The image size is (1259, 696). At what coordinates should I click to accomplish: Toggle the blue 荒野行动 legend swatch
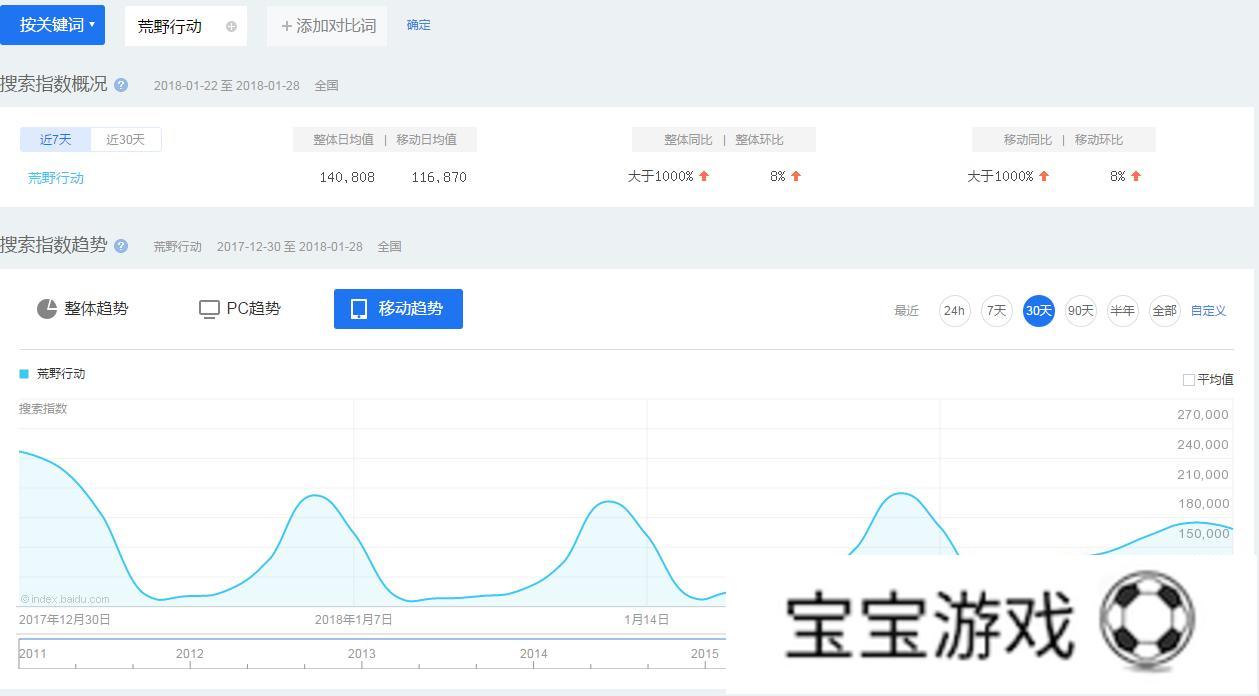click(x=24, y=374)
